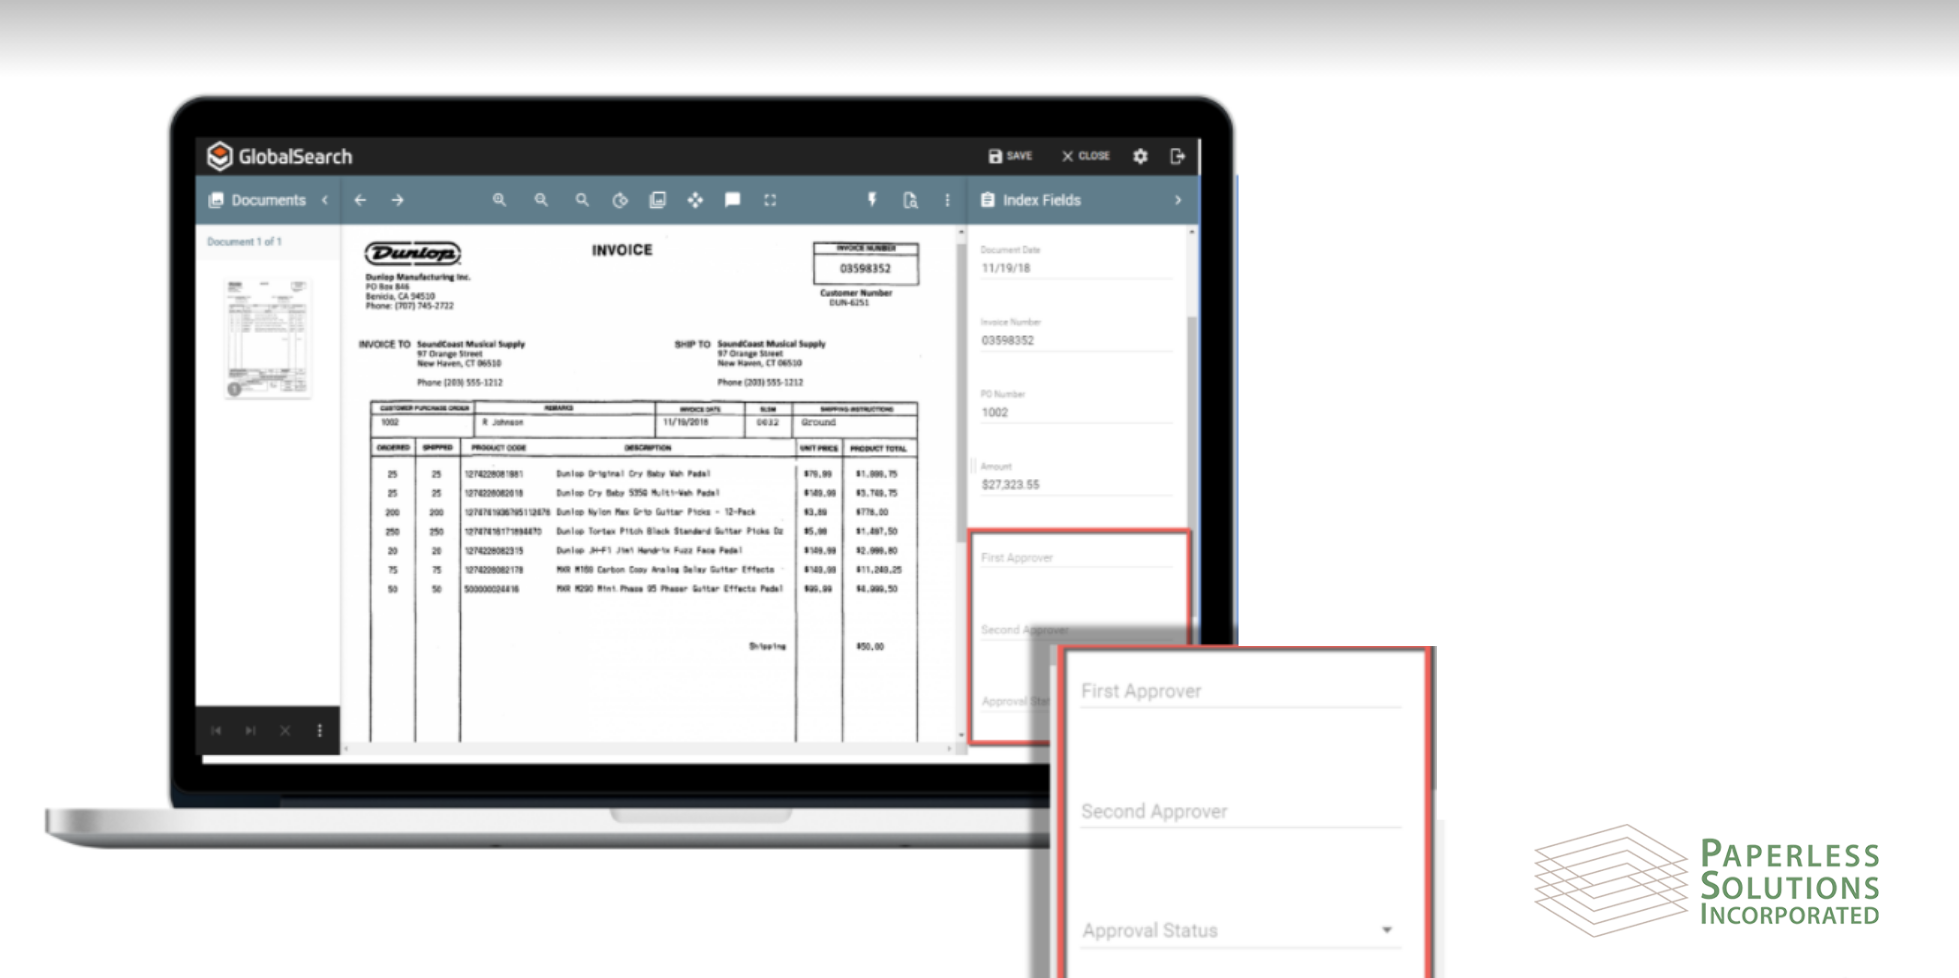Click the rotate page icon
Viewport: 1959px width, 978px height.
620,200
